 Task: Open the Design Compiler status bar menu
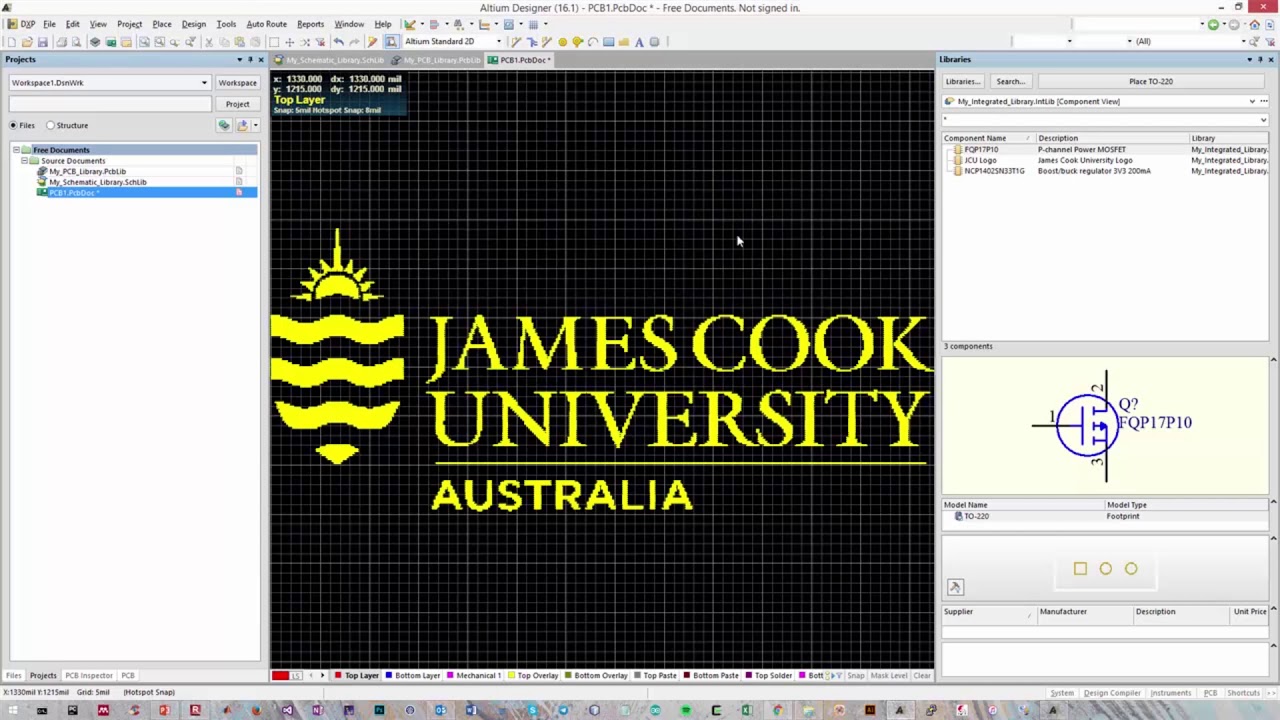1112,693
